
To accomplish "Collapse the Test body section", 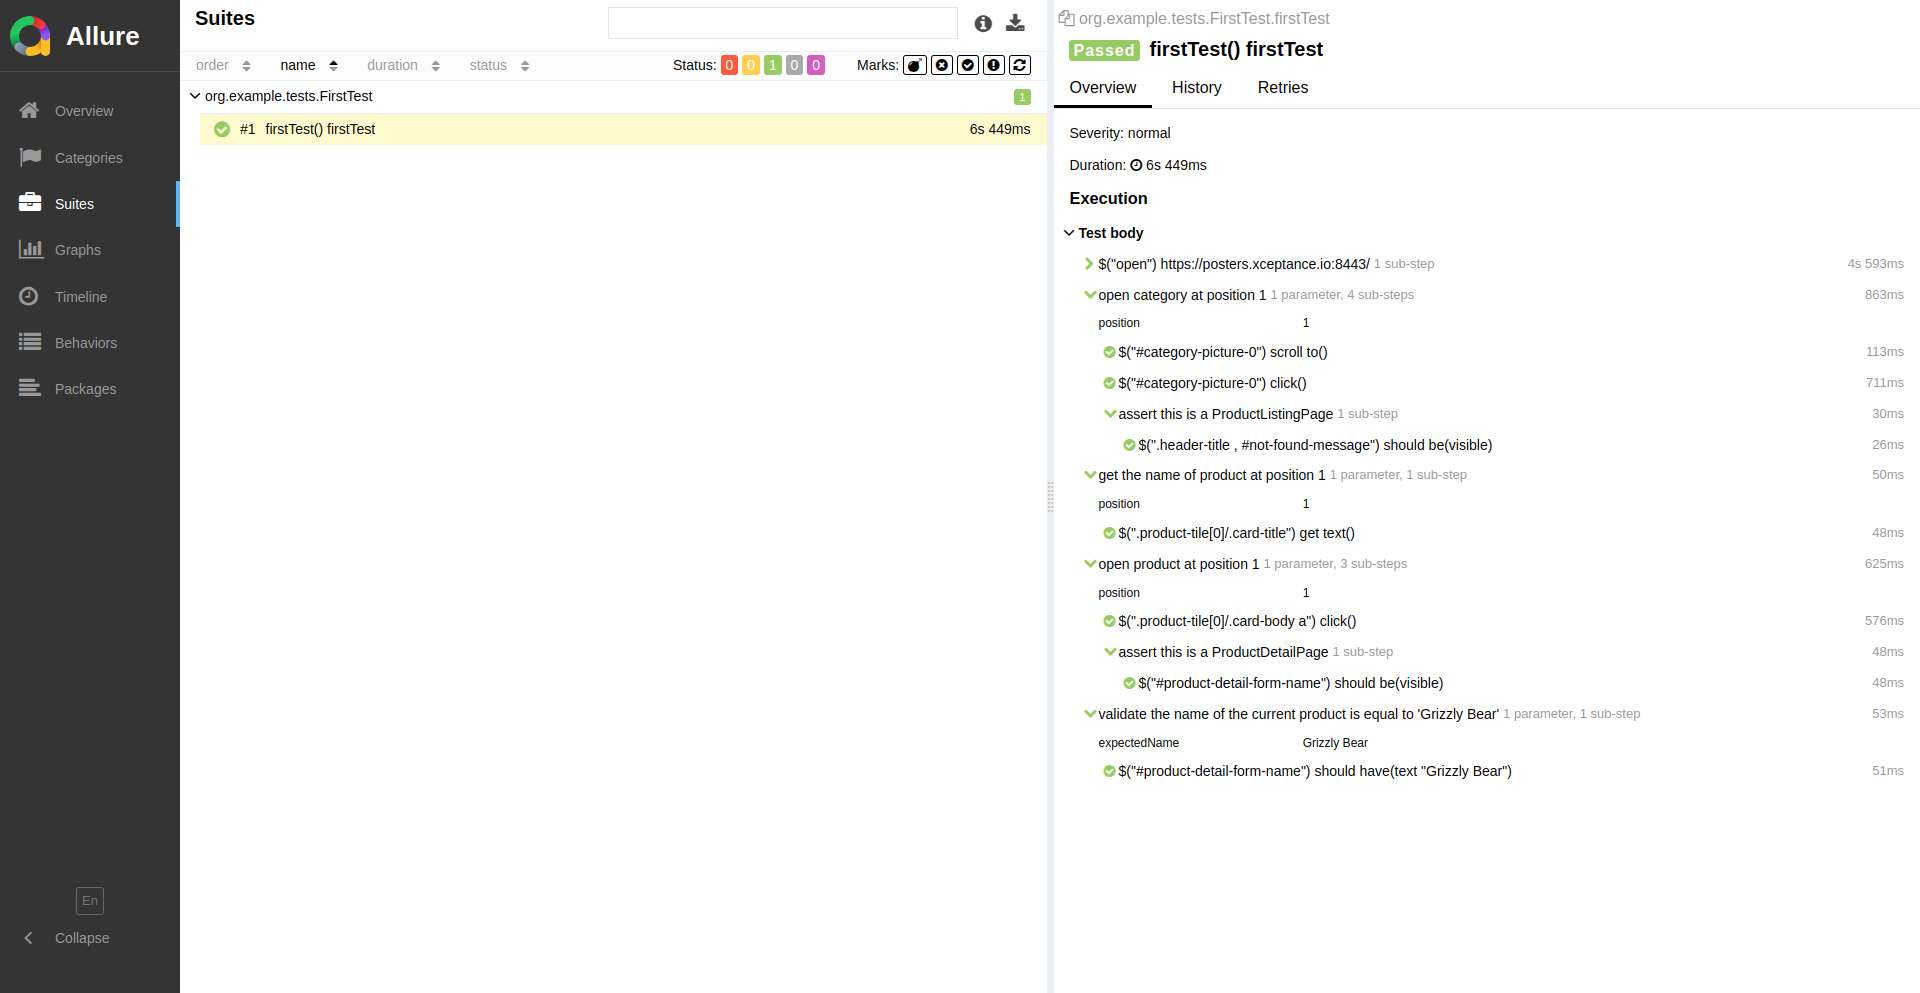I will tap(1069, 233).
